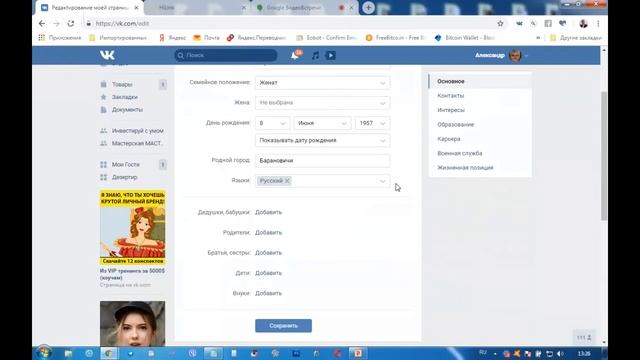
Task: Open the birthday month dropdown showing Июня
Action: click(322, 123)
